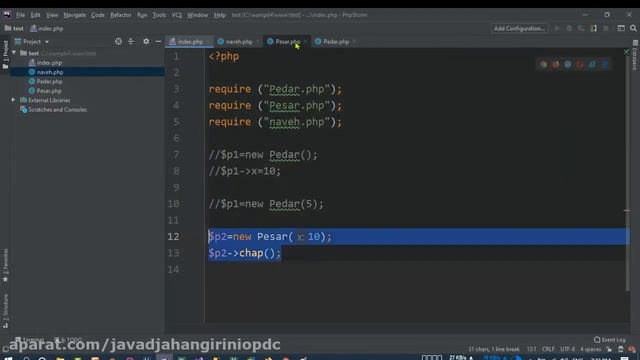Open Project panel settings gear
640x360 pixels.
click(146, 42)
